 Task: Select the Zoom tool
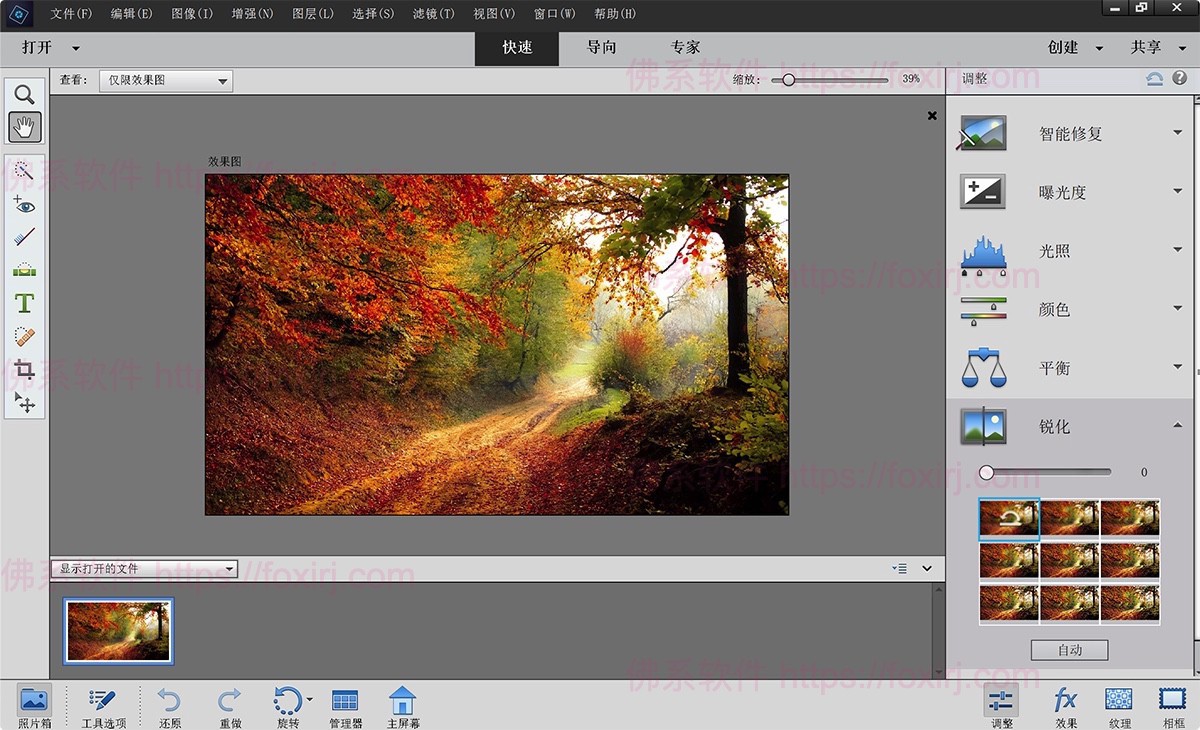pyautogui.click(x=24, y=94)
